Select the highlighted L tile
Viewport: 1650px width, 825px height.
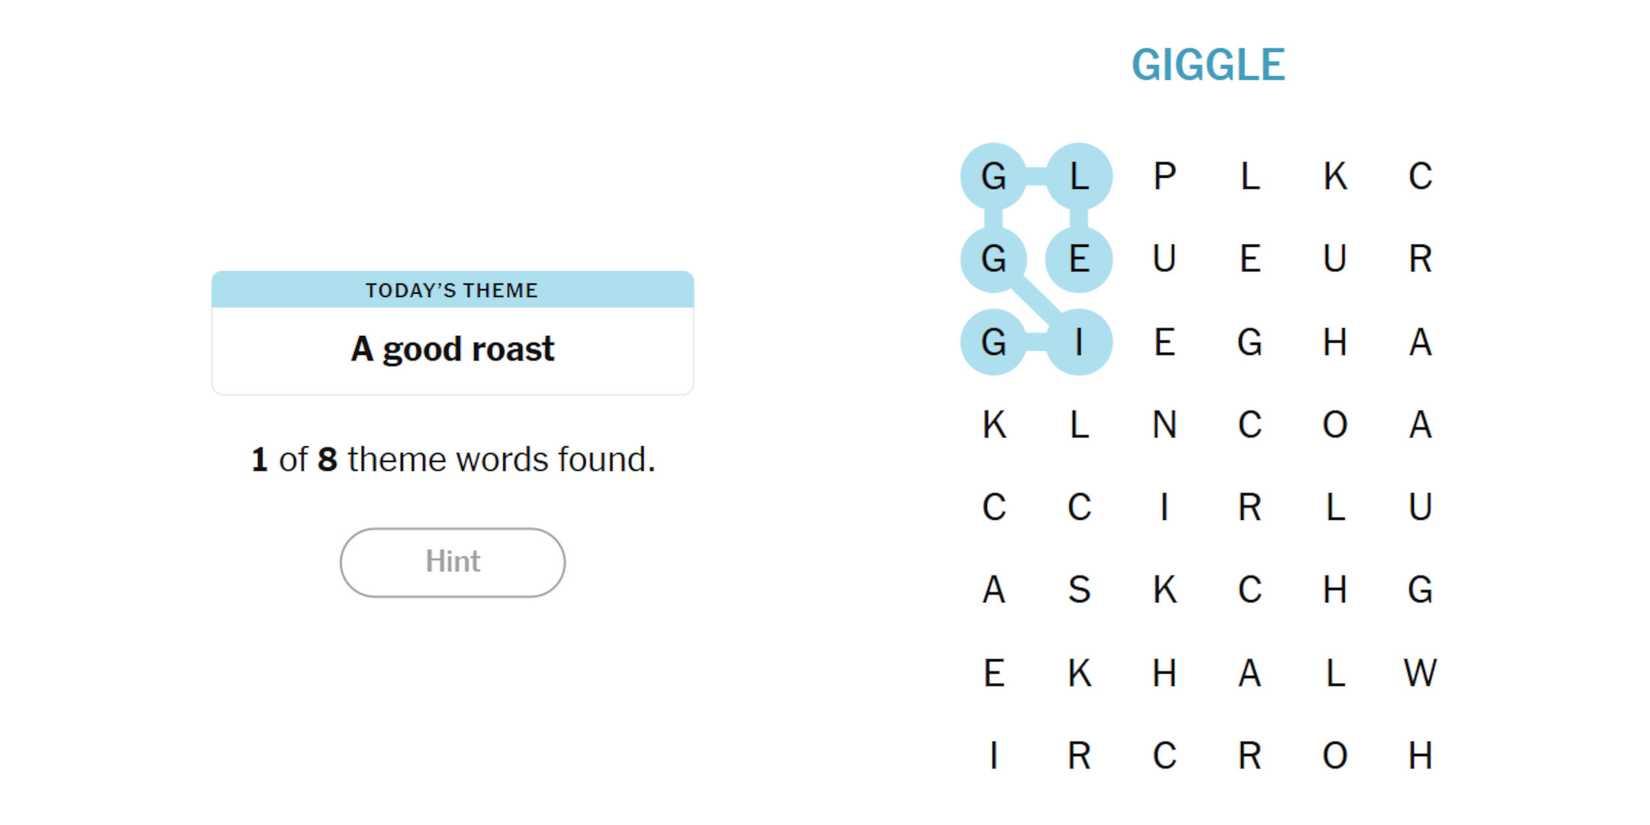(1079, 176)
